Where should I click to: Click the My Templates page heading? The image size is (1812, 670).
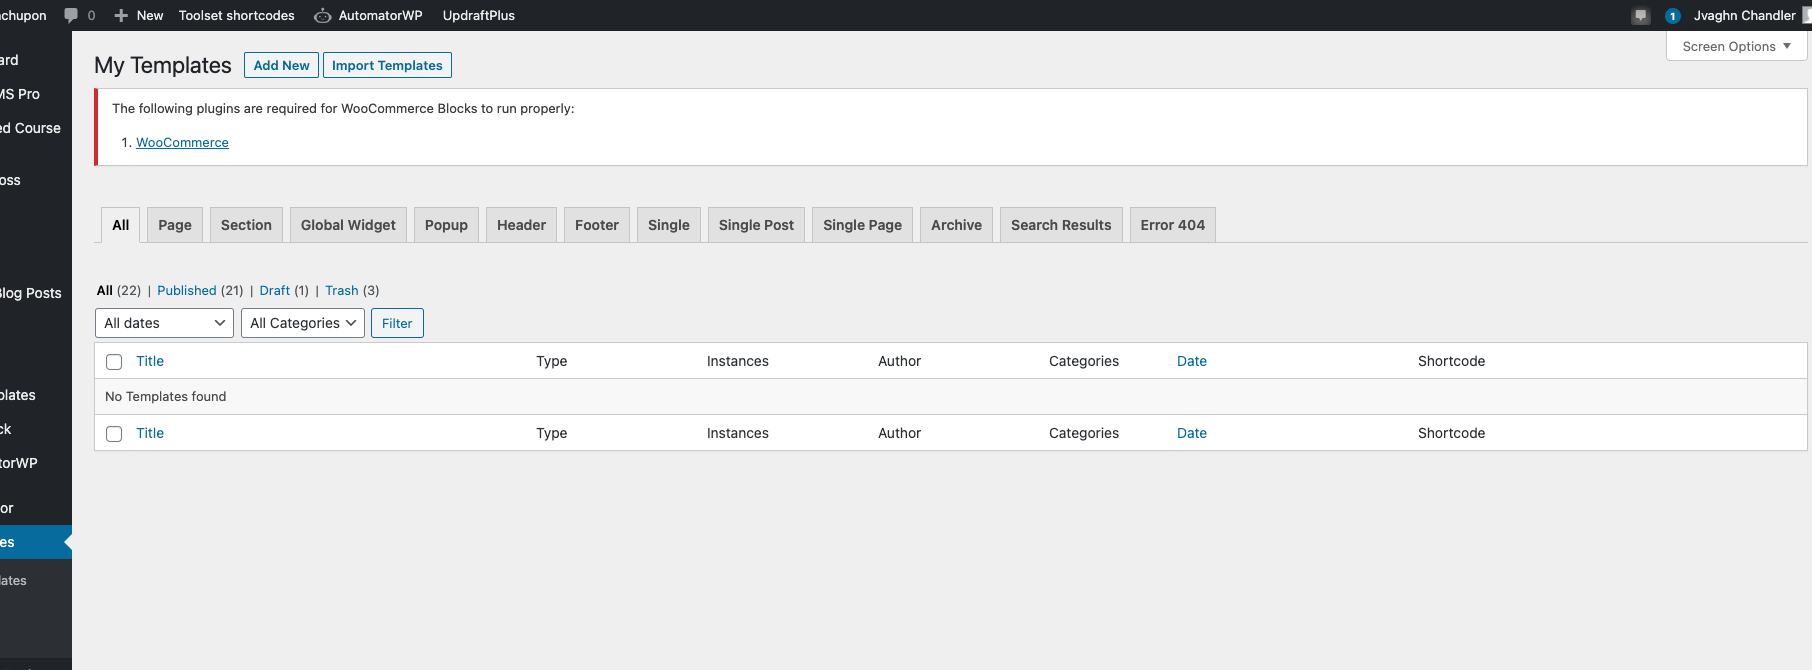[163, 65]
